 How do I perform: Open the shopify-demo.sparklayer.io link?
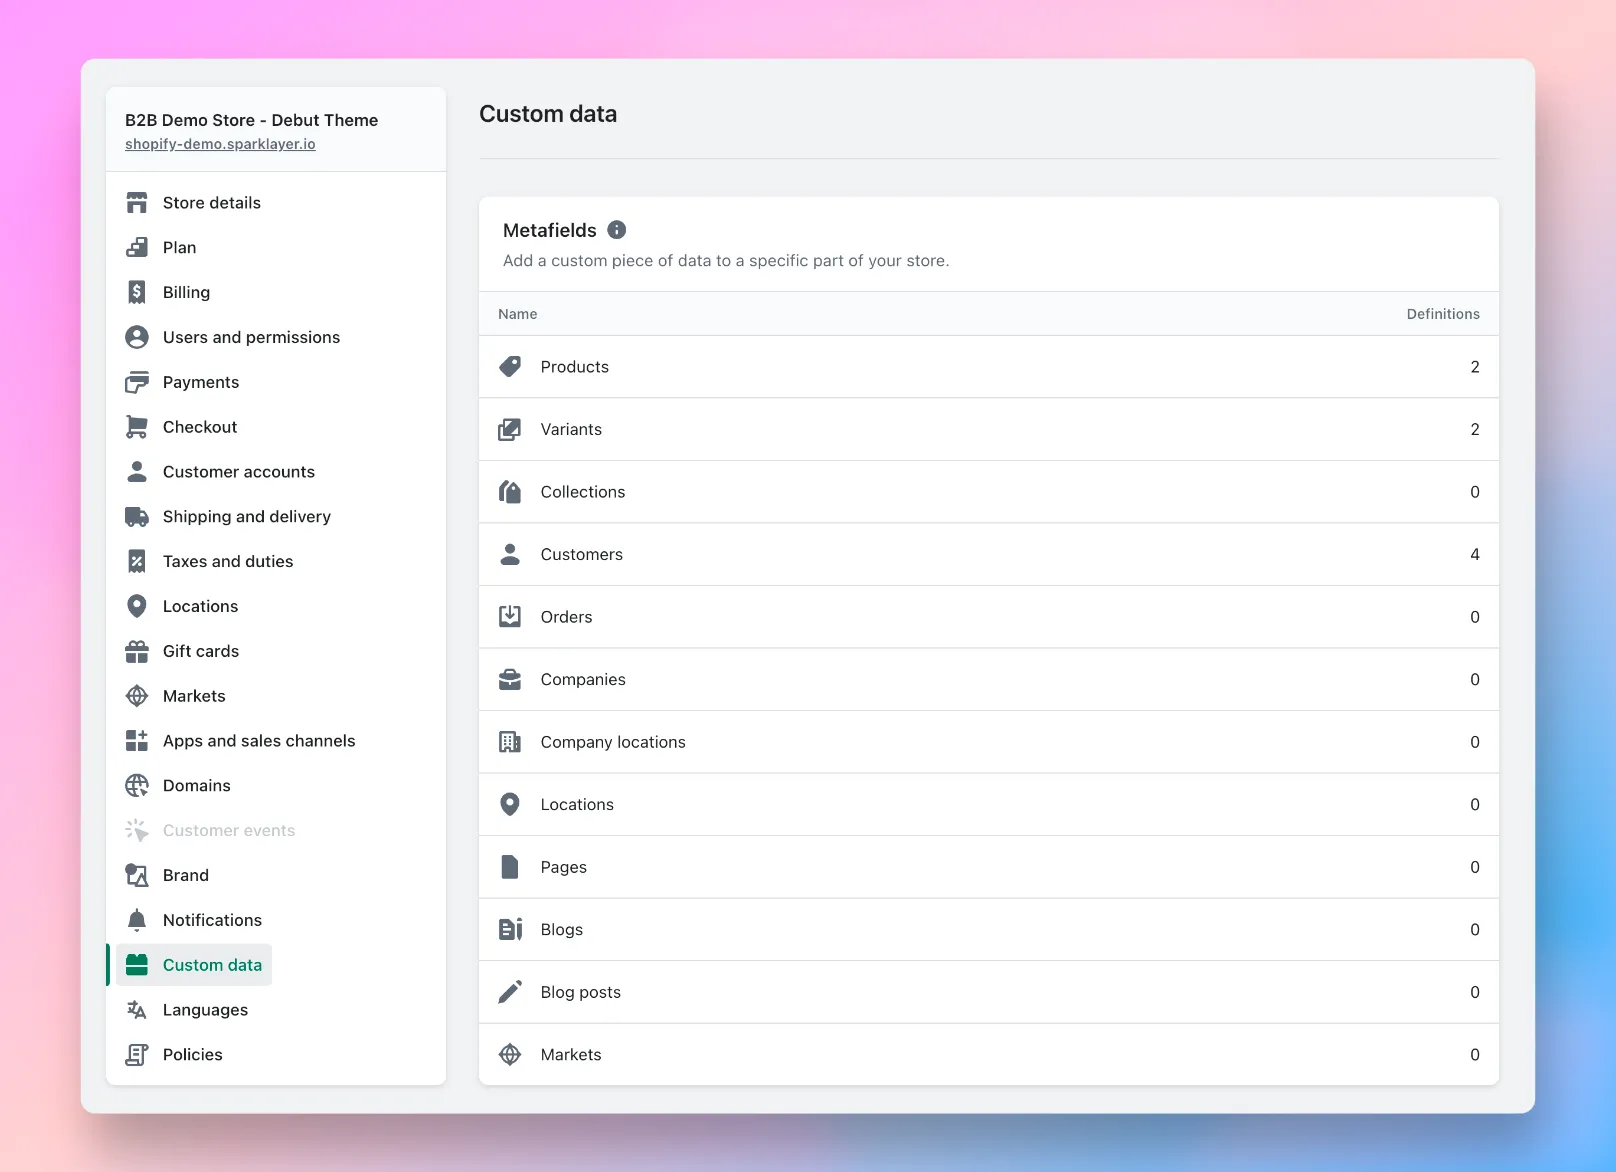tap(220, 144)
